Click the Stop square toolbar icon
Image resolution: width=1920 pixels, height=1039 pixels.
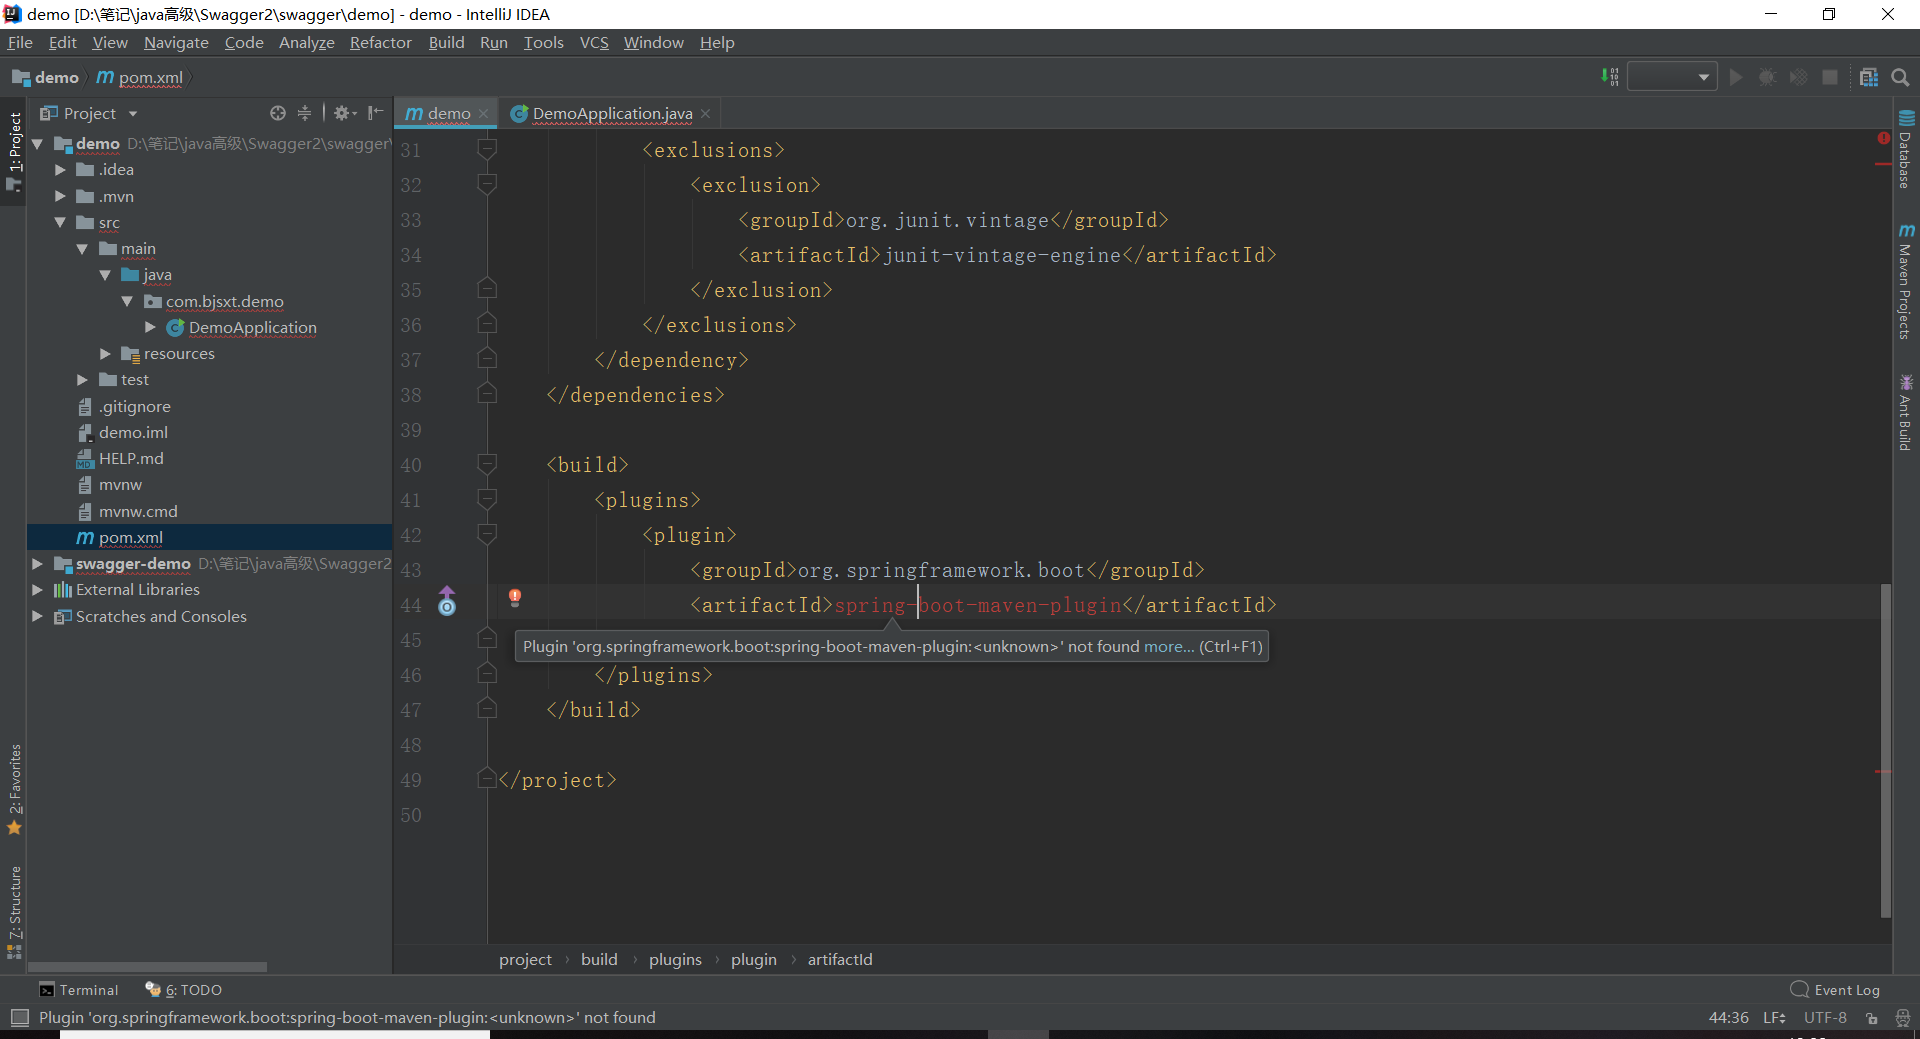(1830, 77)
